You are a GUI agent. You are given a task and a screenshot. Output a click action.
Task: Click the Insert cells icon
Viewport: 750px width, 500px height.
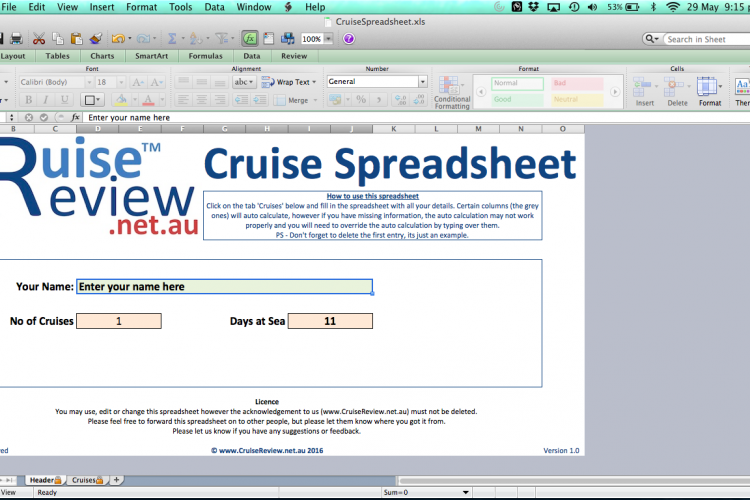[644, 92]
